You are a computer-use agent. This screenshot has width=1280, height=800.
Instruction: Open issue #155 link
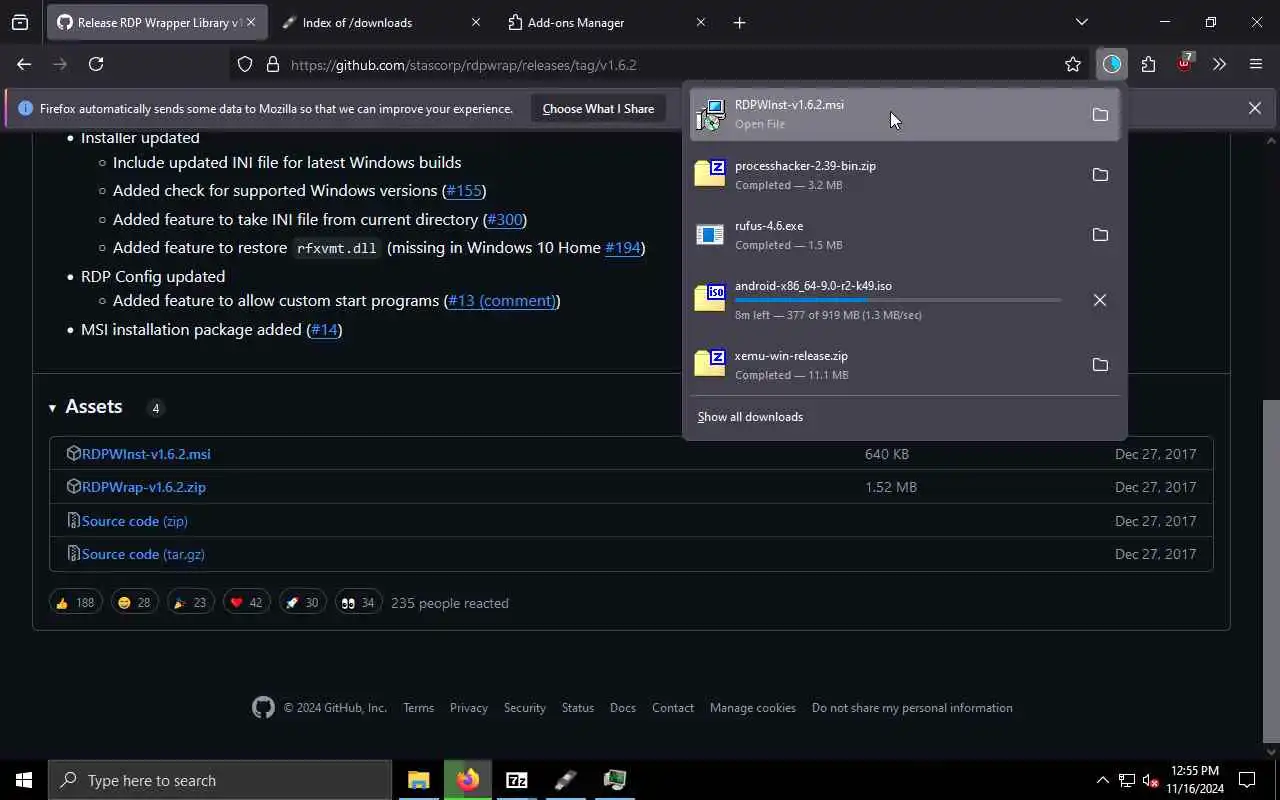(x=464, y=190)
